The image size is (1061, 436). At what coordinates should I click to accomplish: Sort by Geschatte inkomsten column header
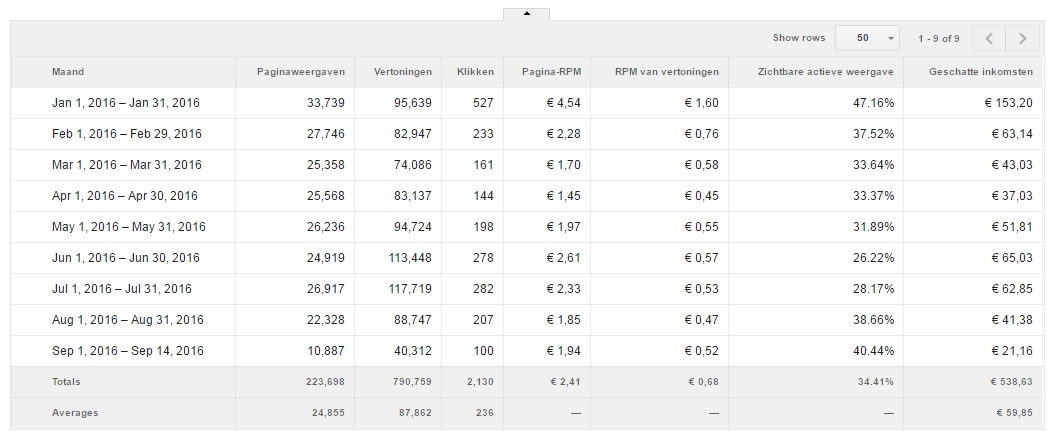tap(980, 72)
